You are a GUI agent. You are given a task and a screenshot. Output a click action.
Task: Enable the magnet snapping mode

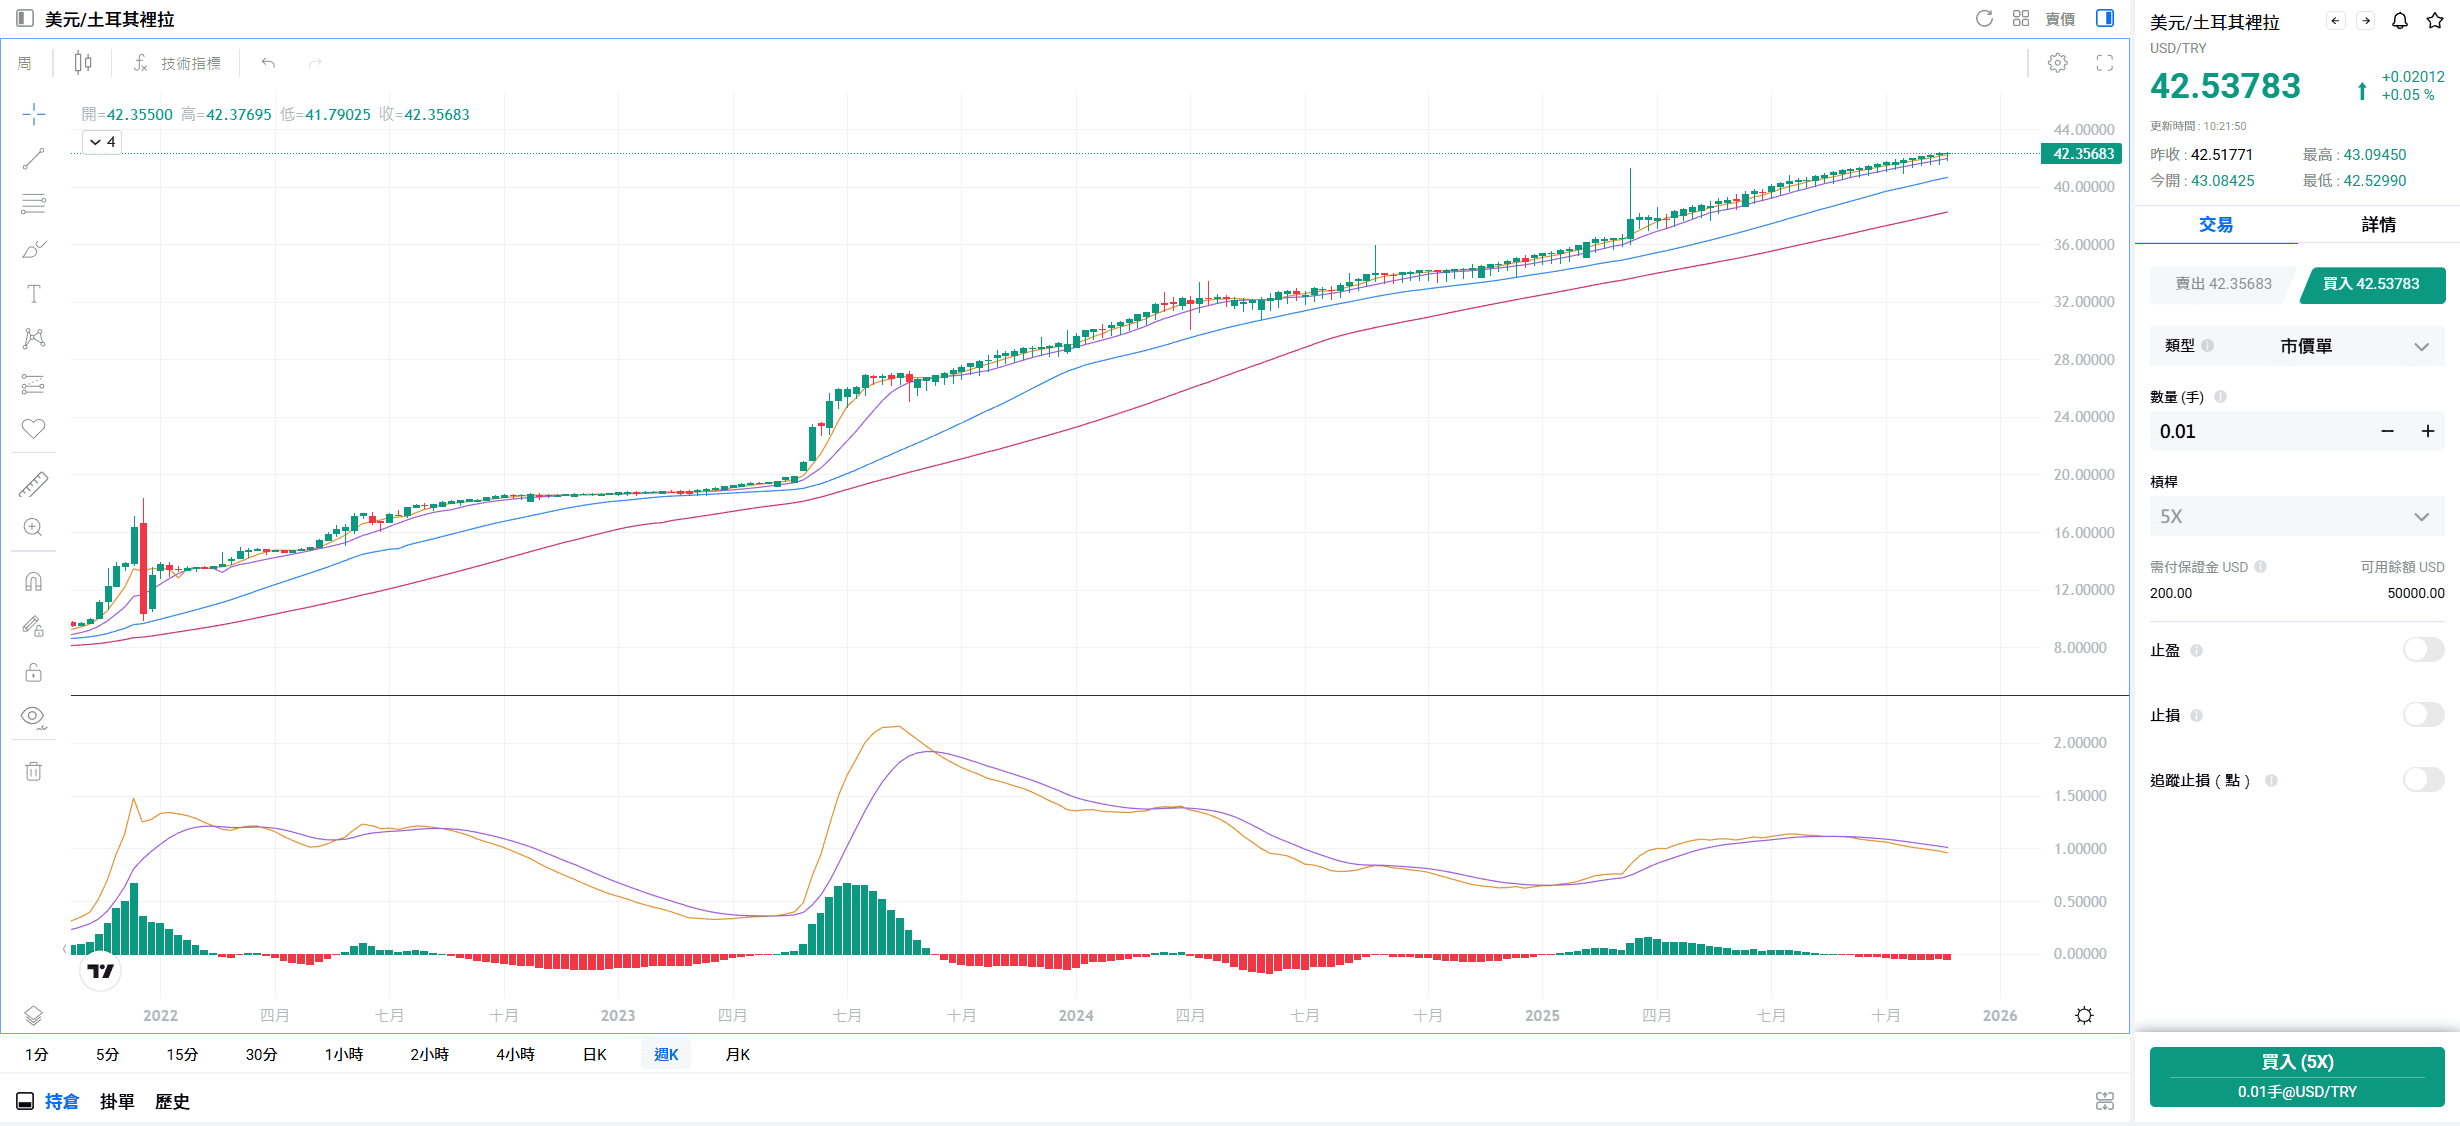[34, 580]
